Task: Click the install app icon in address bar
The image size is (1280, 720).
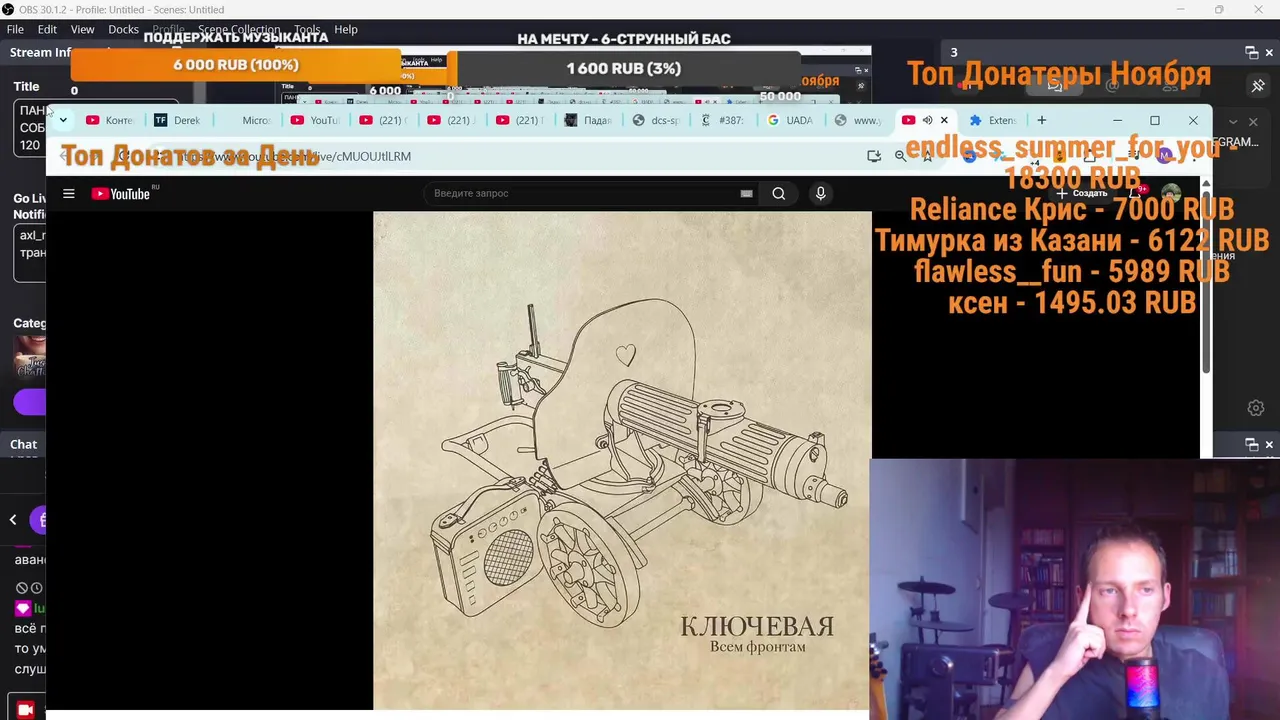Action: click(874, 156)
